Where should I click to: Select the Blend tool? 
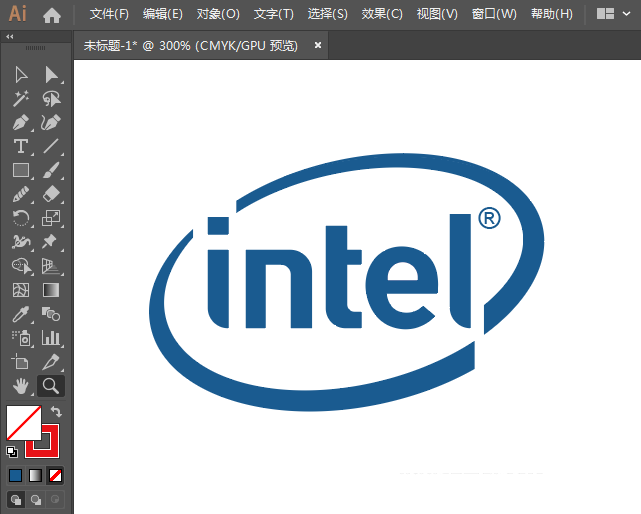point(52,314)
